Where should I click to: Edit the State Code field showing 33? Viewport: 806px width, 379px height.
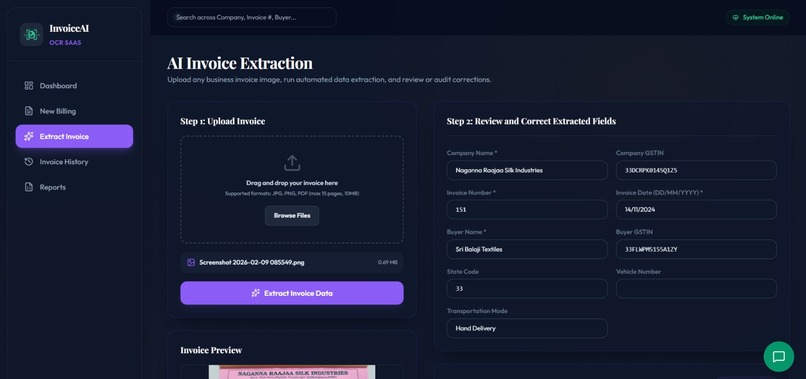pos(527,288)
